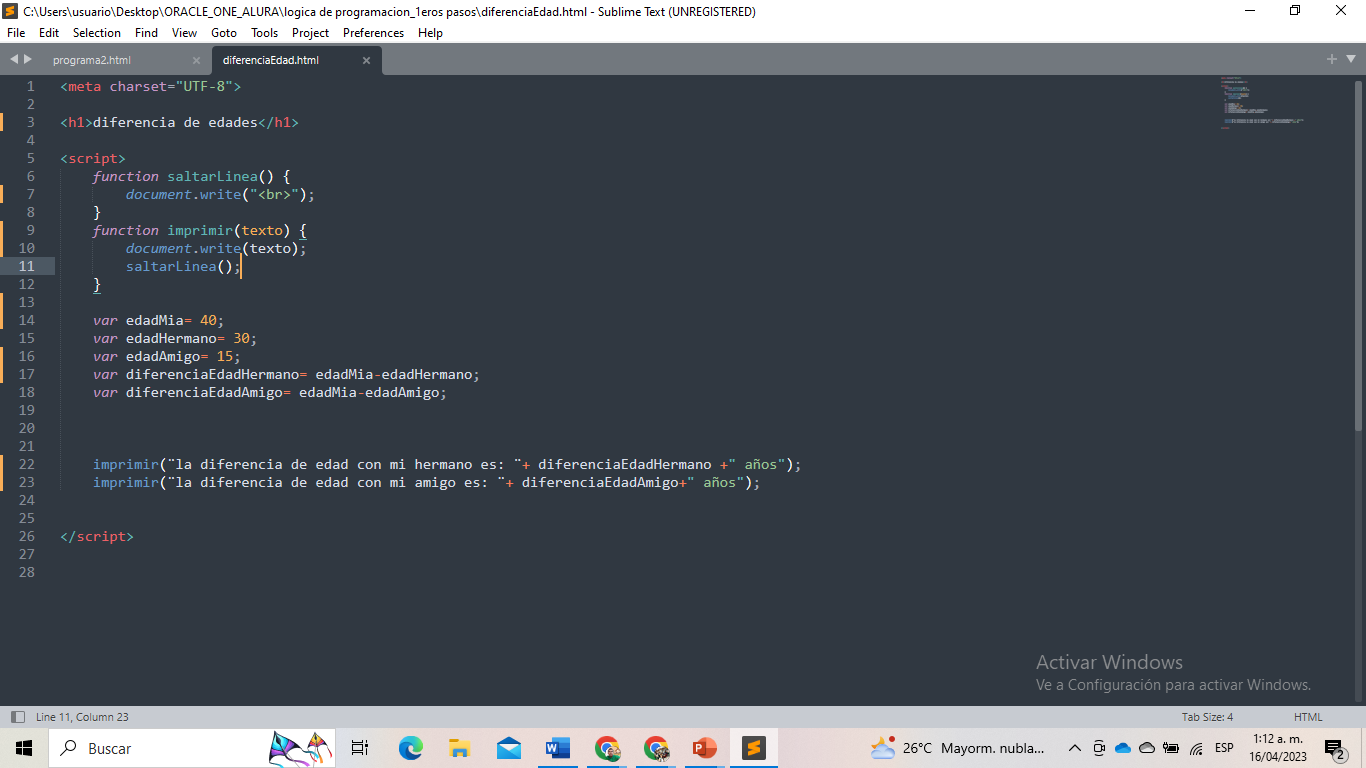Open the Project menu
1366x768 pixels.
coord(310,33)
